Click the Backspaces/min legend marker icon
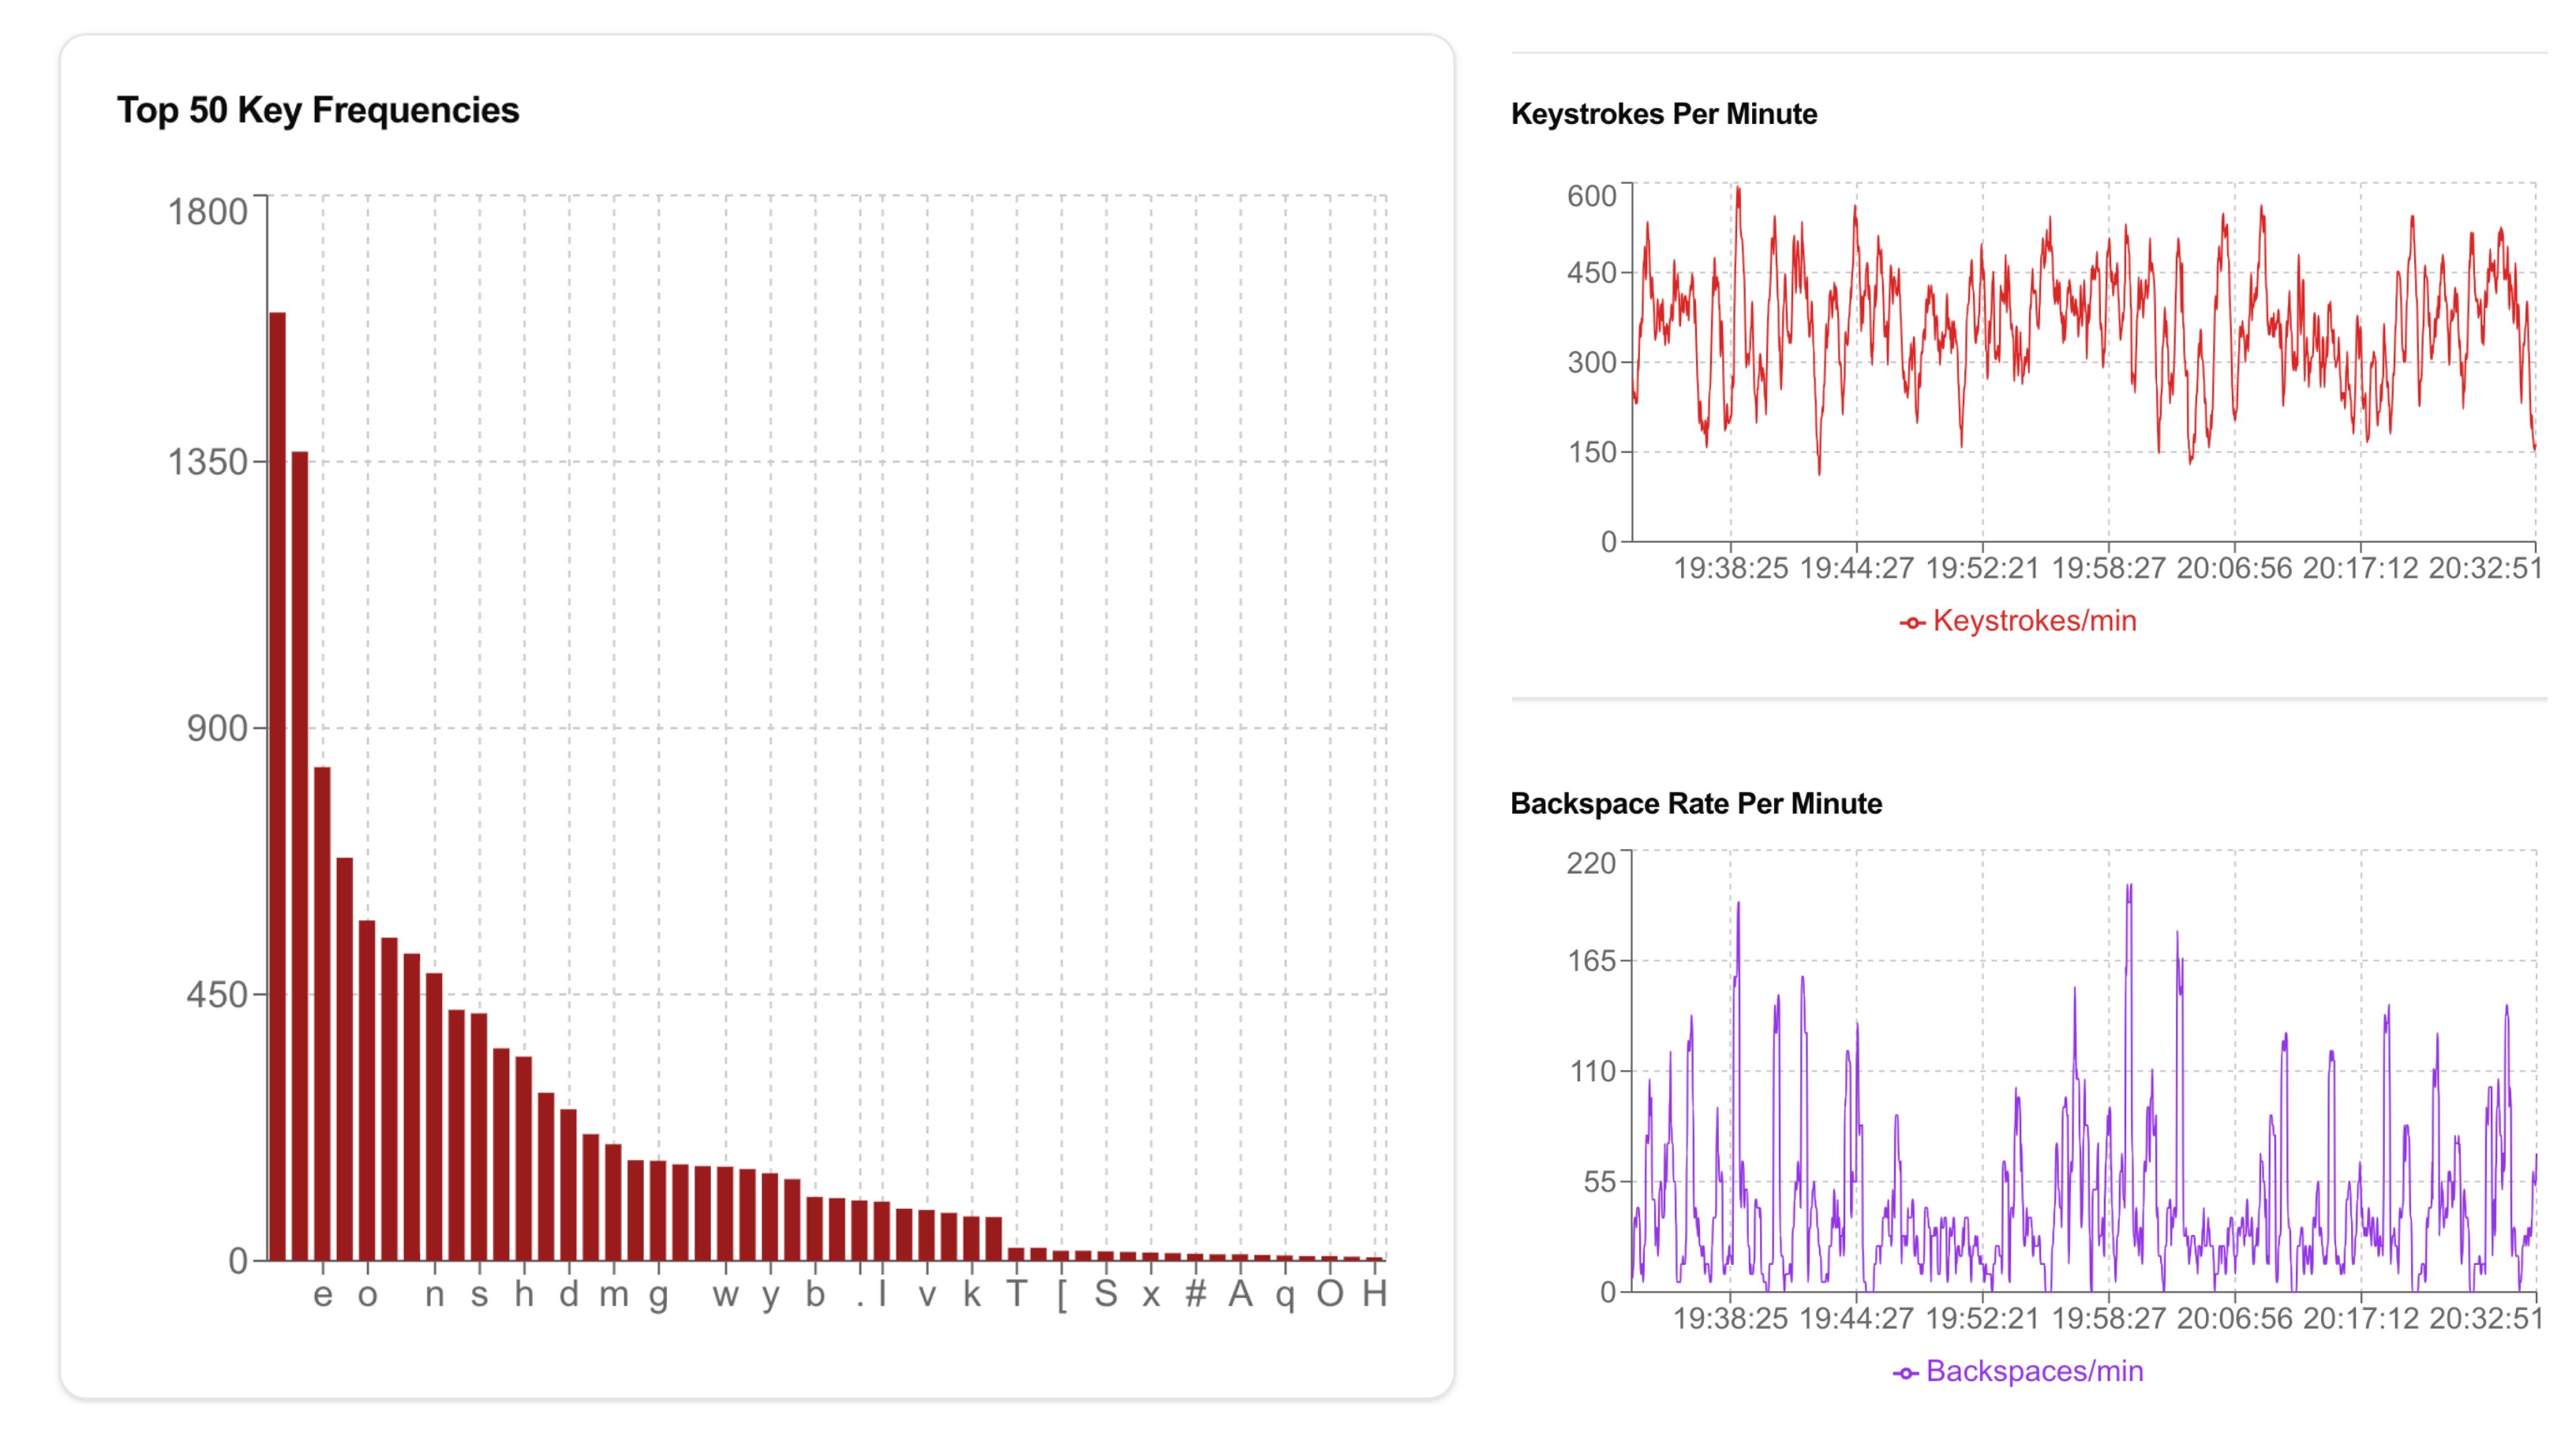 coord(1905,1373)
